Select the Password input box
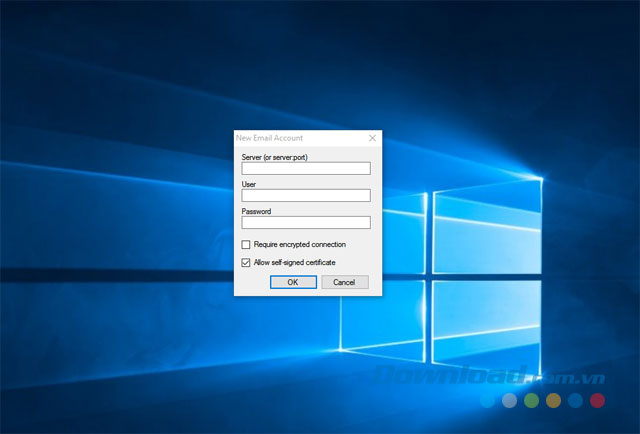This screenshot has height=434, width=640. [x=306, y=223]
